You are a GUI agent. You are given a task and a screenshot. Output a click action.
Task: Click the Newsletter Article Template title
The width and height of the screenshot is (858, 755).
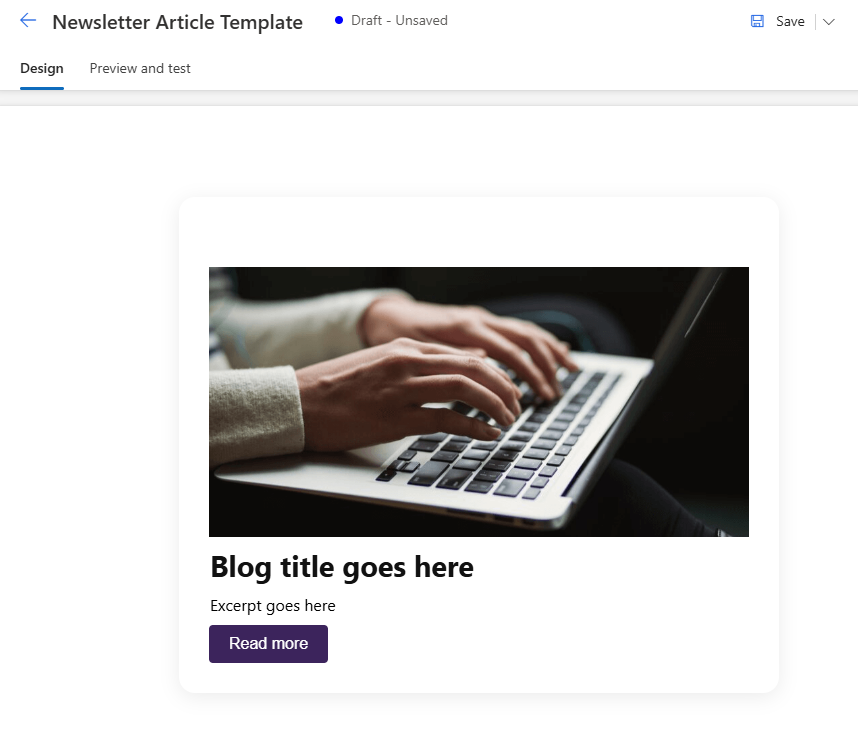point(177,22)
